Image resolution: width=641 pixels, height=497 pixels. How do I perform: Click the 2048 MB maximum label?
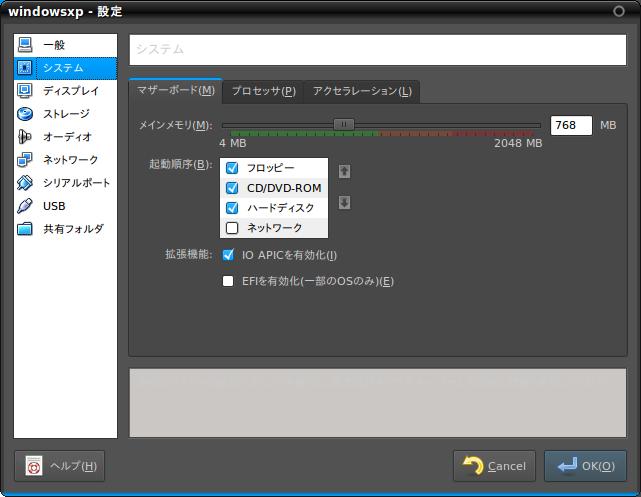click(518, 143)
